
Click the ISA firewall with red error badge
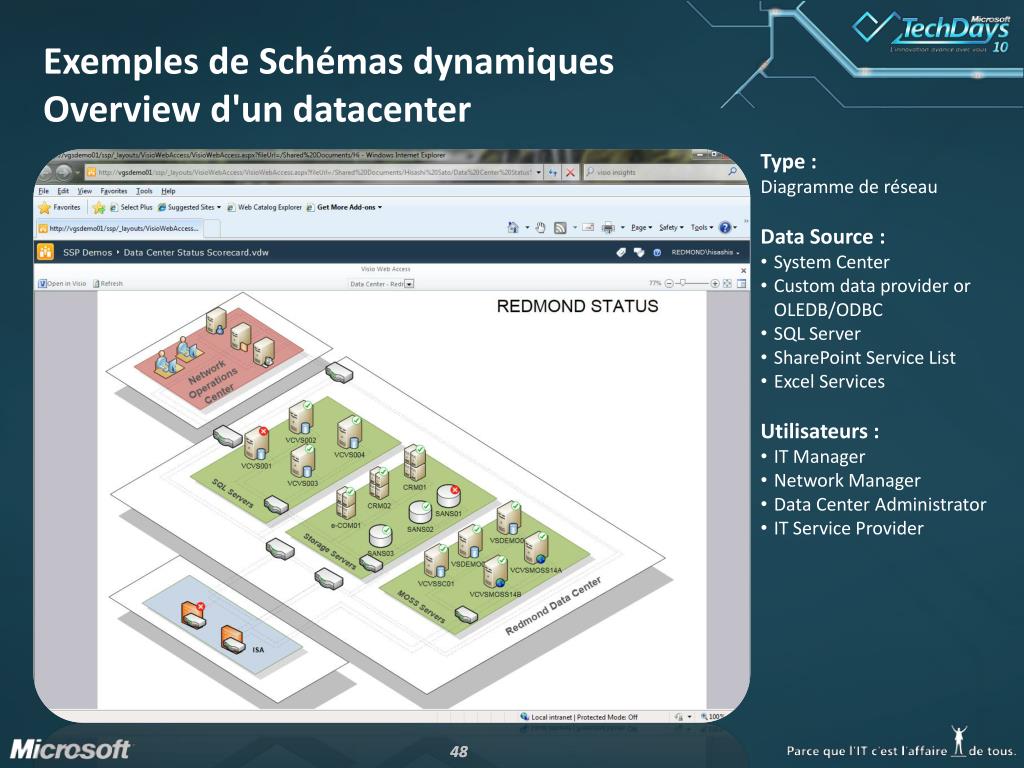click(193, 615)
